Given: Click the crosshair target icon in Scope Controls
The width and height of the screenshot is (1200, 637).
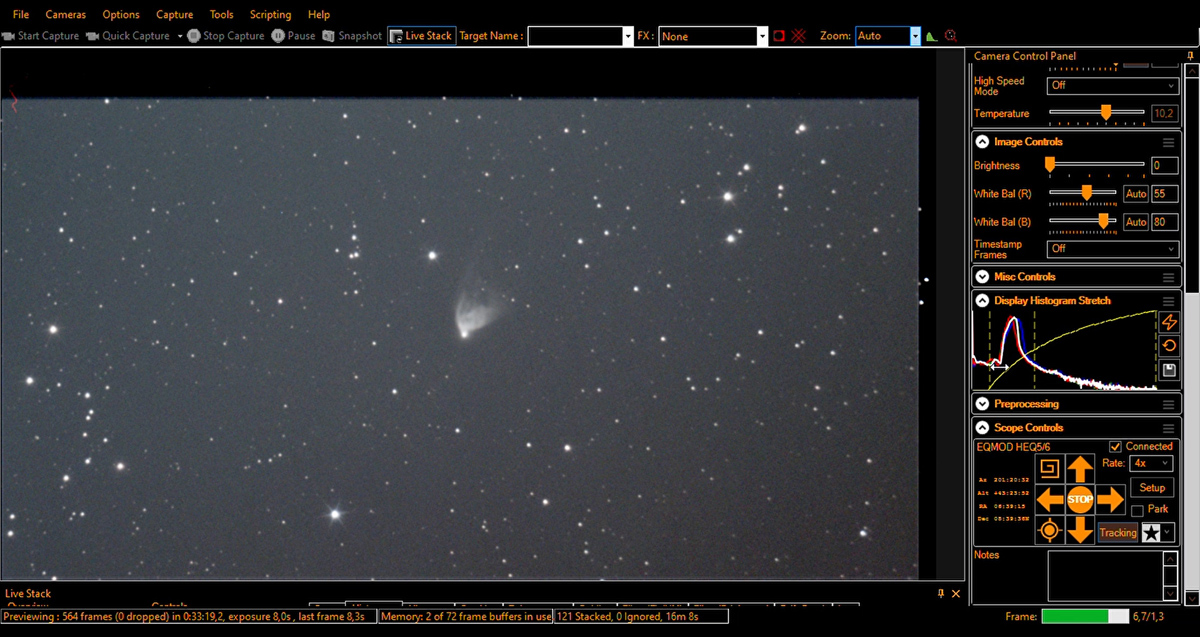Looking at the screenshot, I should pyautogui.click(x=1050, y=531).
